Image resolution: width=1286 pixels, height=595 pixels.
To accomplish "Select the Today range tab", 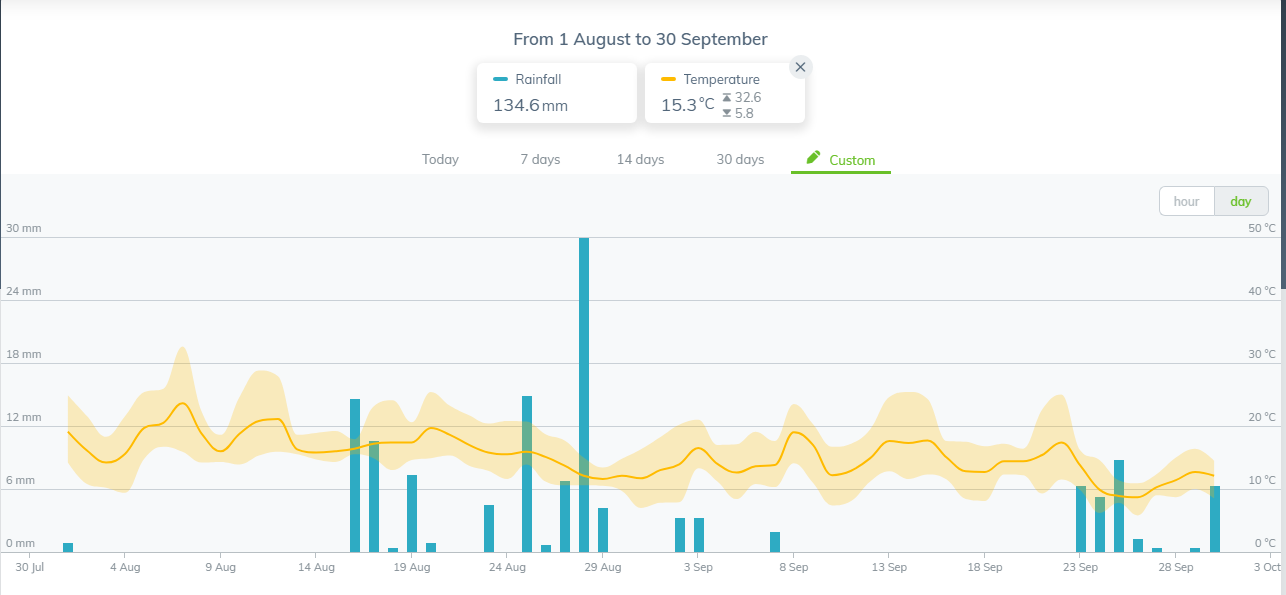I will click(440, 160).
